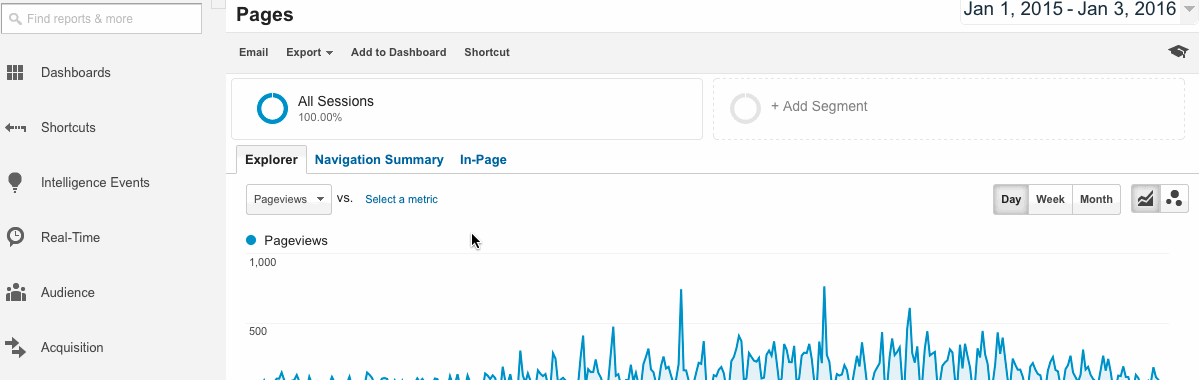Open the Shortcuts section
1199x380 pixels.
[x=68, y=128]
